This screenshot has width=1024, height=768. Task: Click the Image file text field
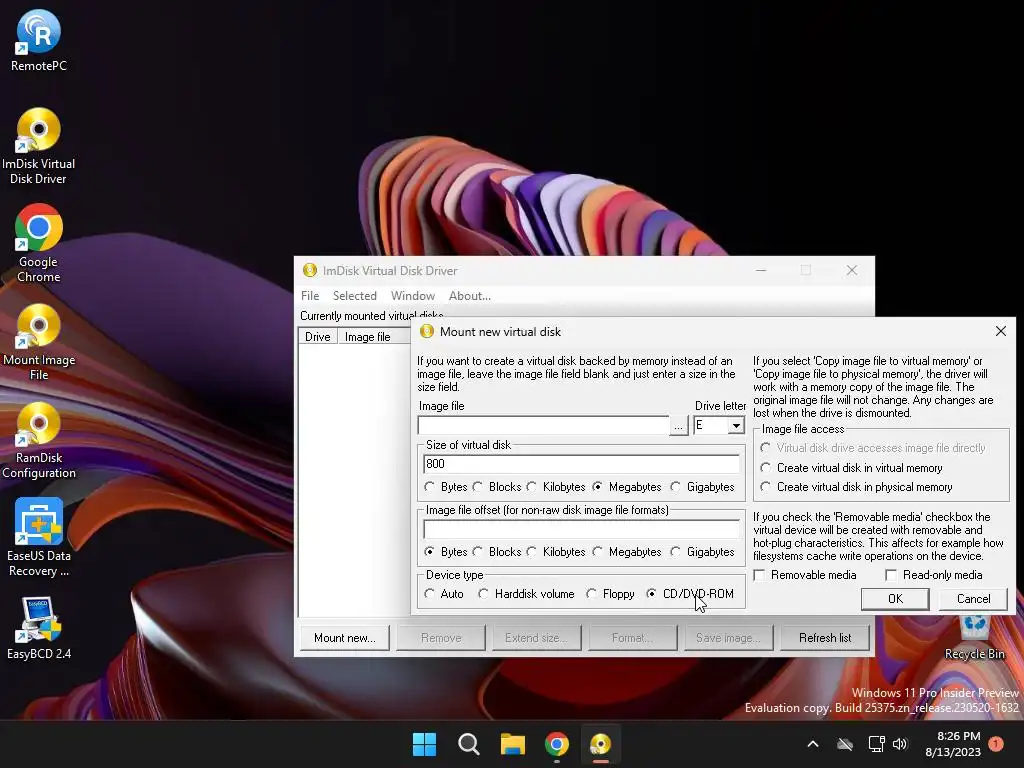tap(543, 425)
